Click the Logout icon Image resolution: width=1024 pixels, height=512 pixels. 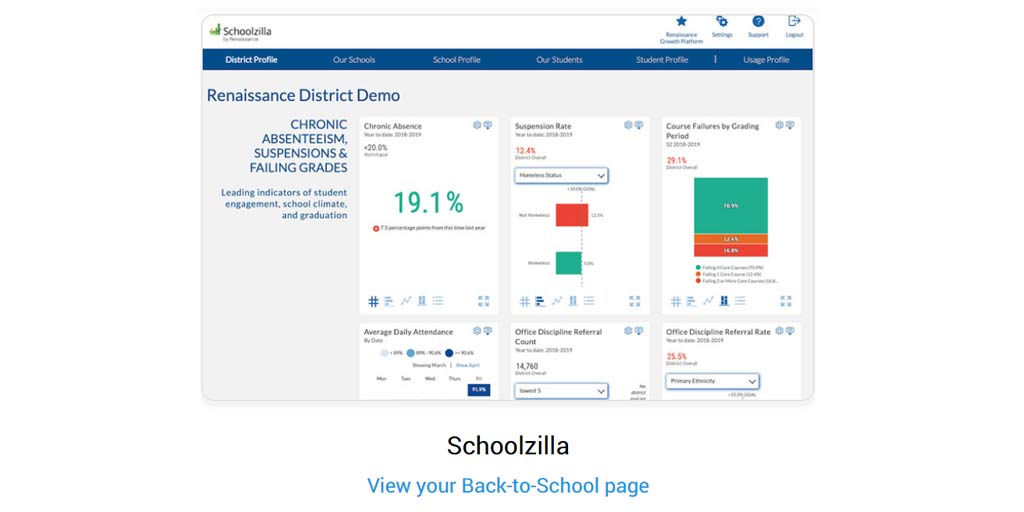click(794, 22)
